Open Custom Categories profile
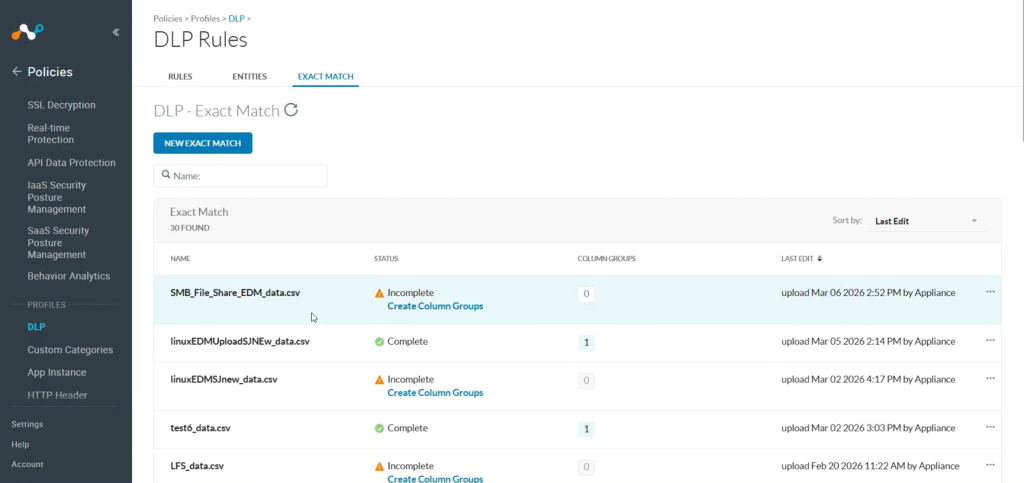Image resolution: width=1024 pixels, height=483 pixels. pyautogui.click(x=70, y=350)
